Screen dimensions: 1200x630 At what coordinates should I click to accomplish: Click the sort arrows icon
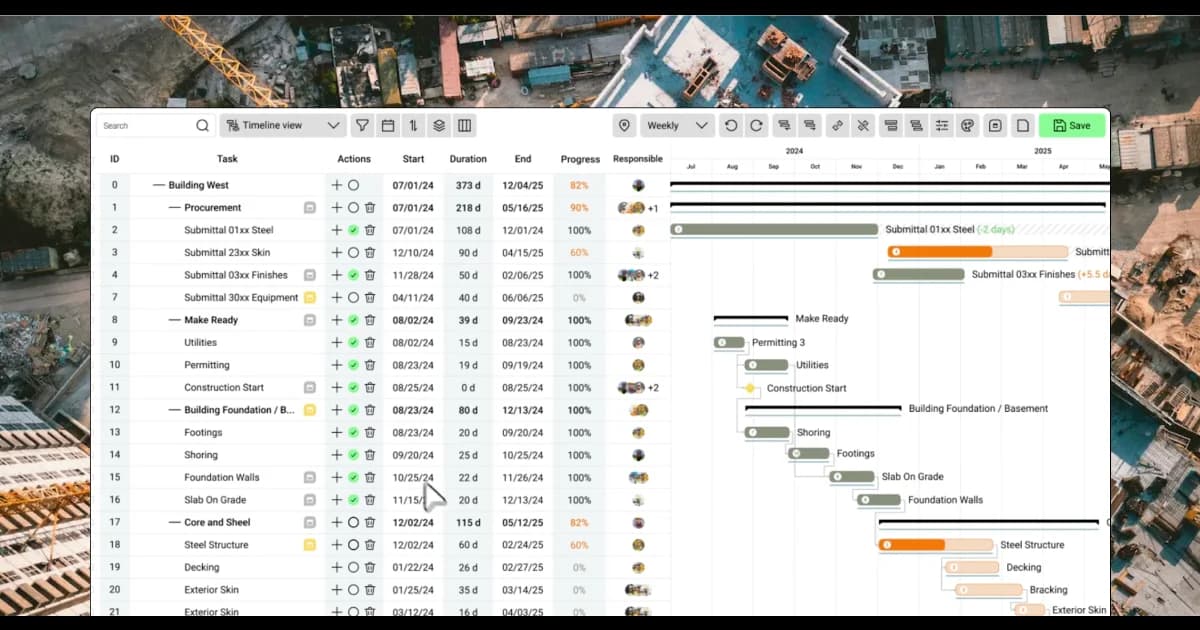(x=413, y=126)
